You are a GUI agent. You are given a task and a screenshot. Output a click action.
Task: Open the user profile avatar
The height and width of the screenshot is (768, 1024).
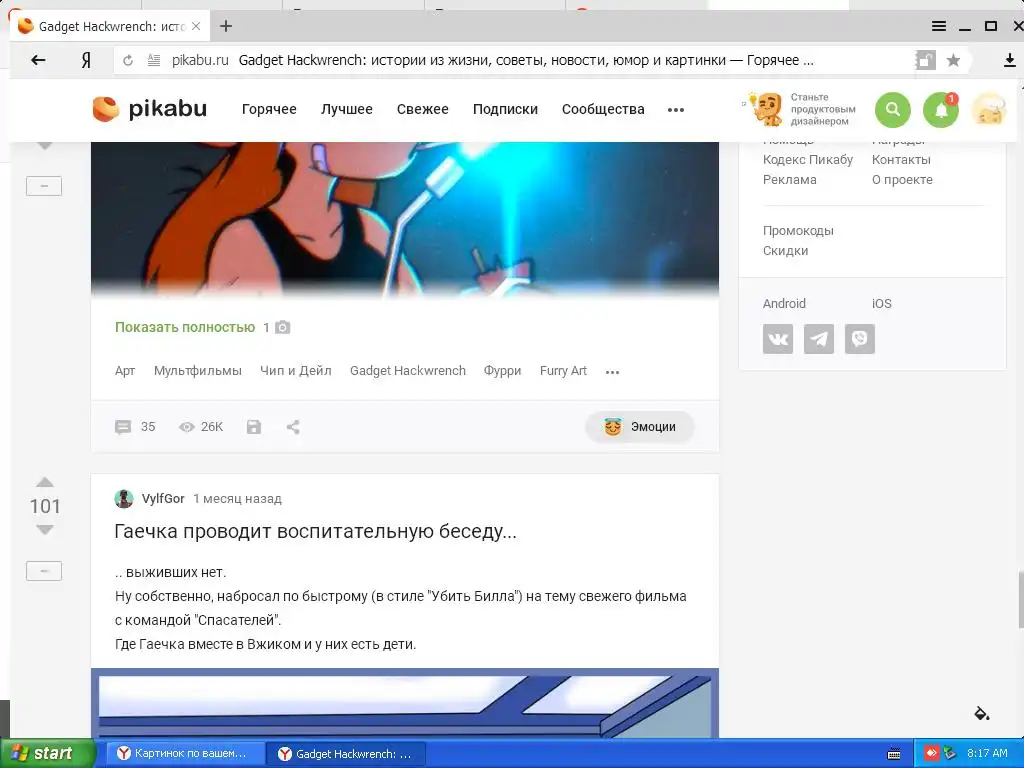[x=989, y=110]
